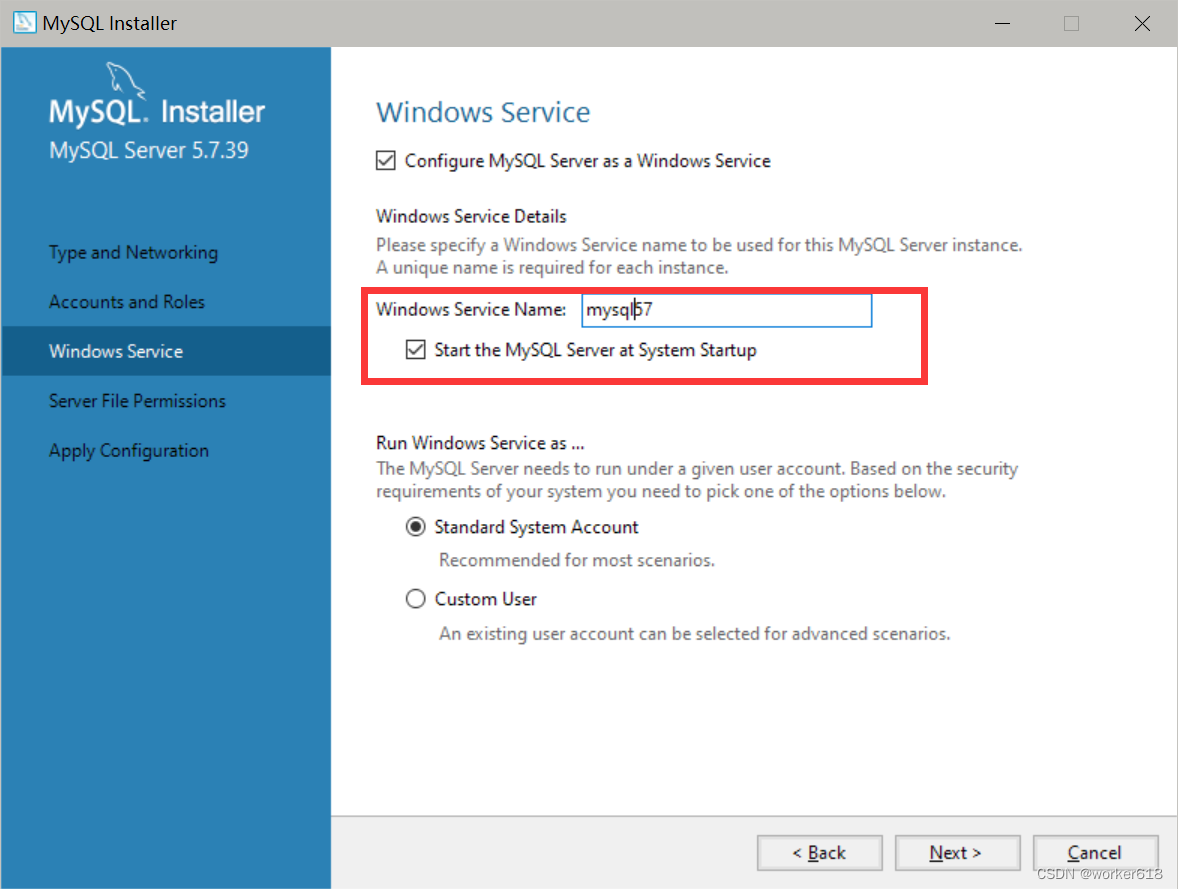Cancel the MySQL installer
Screen dimensions: 1178x889
[x=1095, y=853]
